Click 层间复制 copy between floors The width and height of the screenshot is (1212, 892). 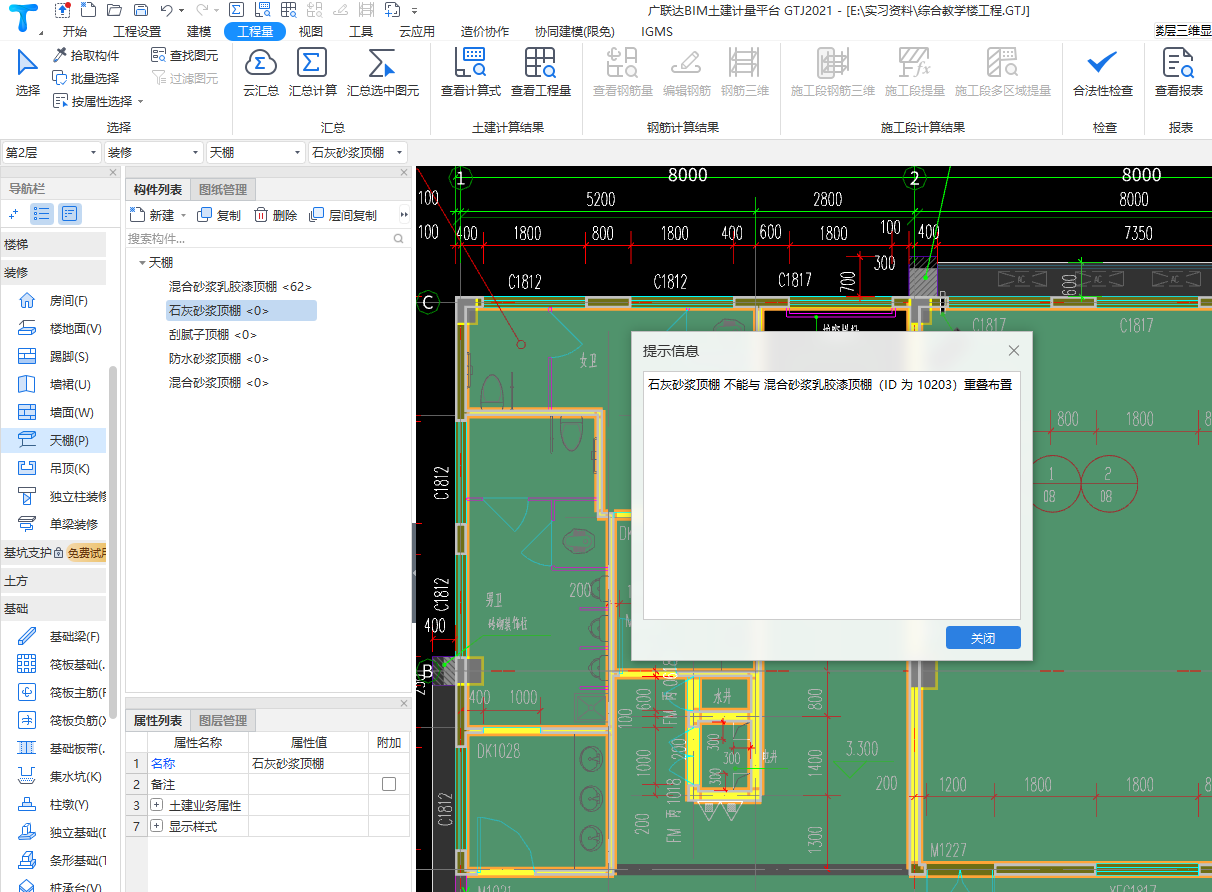[x=343, y=215]
